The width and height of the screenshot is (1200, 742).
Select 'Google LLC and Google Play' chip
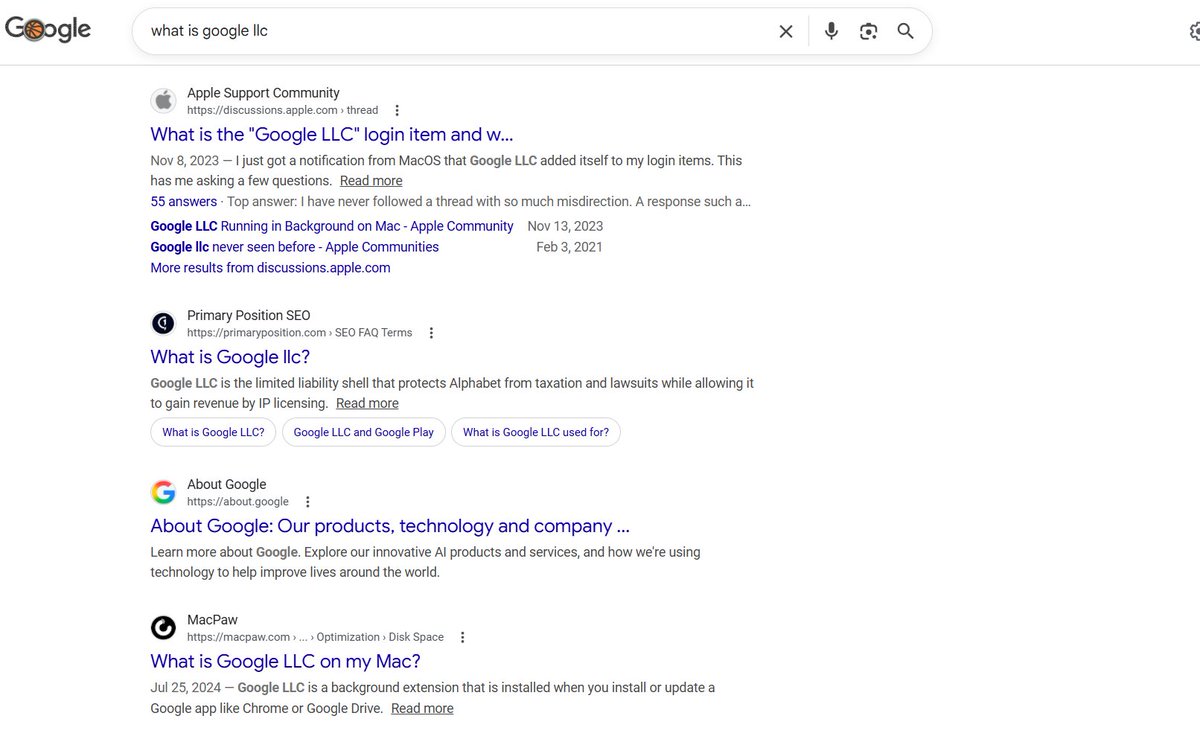tap(364, 432)
